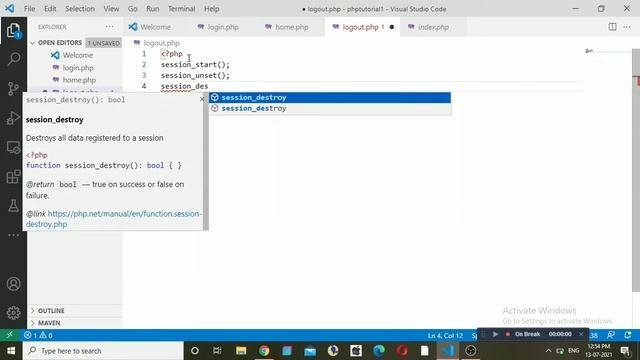This screenshot has height=360, width=640.
Task: Show additional views ellipsis in activity bar
Action: coord(13,235)
